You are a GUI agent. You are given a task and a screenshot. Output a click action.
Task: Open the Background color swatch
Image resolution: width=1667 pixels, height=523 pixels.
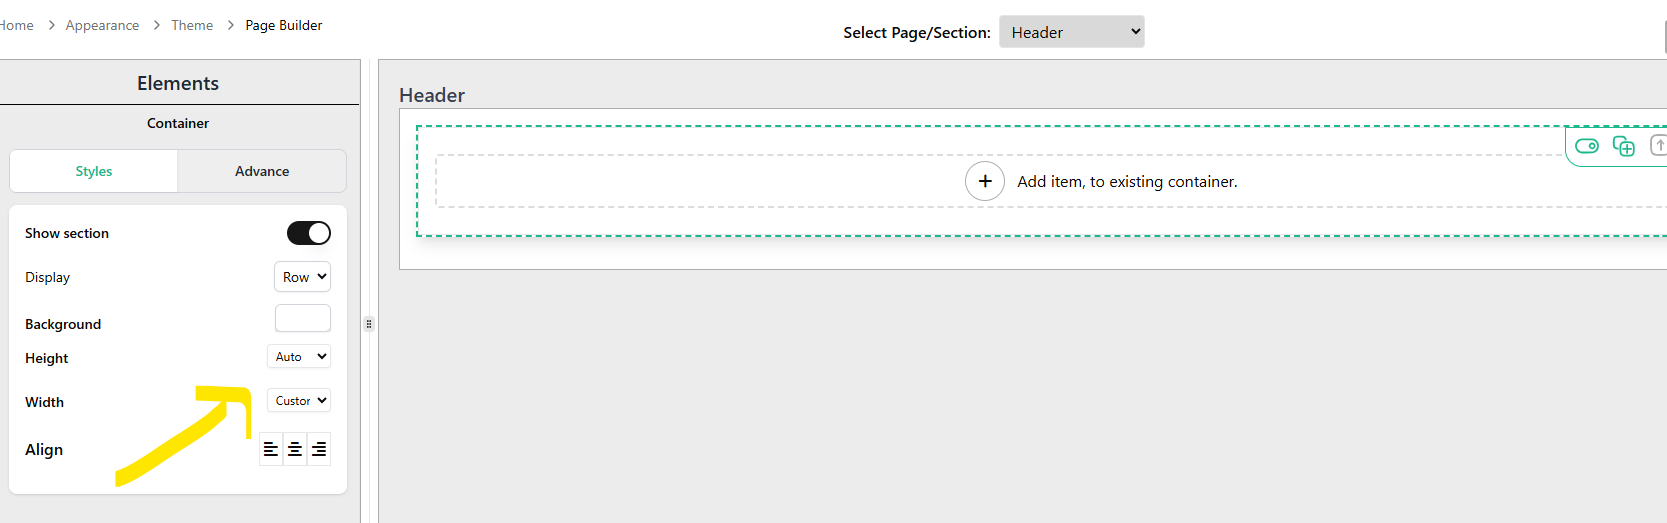tap(303, 318)
